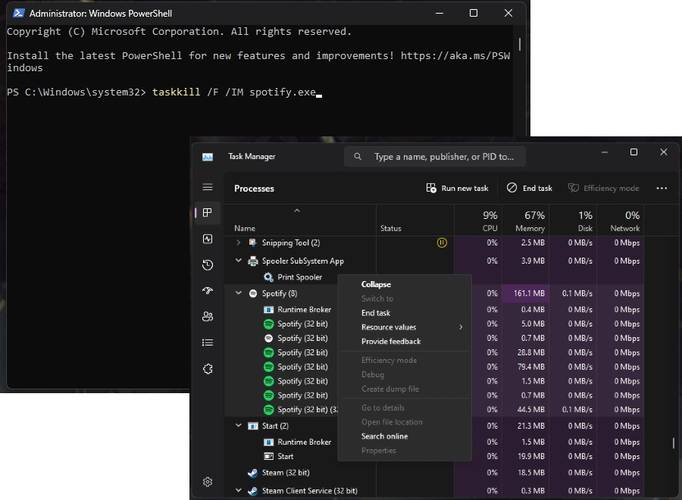Open Services page icon in sidebar
682x500 pixels.
[x=207, y=369]
